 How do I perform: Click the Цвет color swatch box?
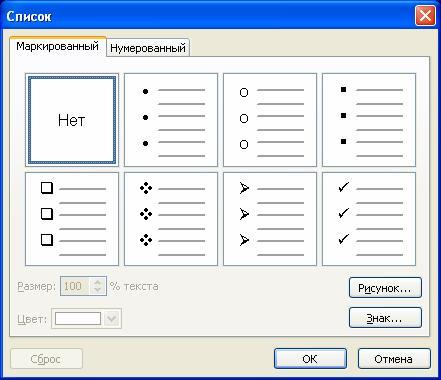78,318
